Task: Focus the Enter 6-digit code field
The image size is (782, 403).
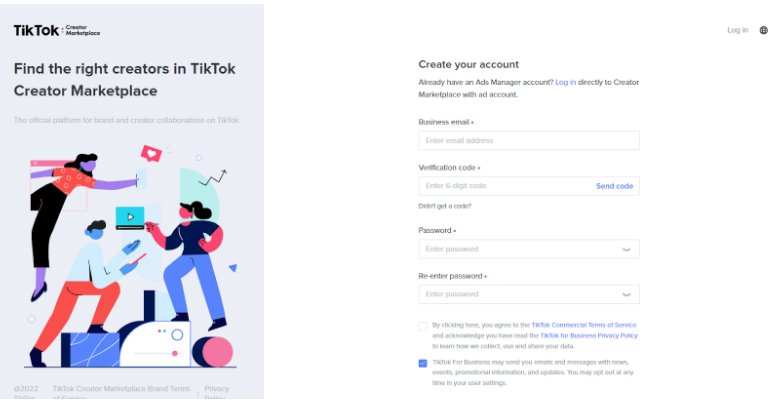Action: tap(504, 186)
